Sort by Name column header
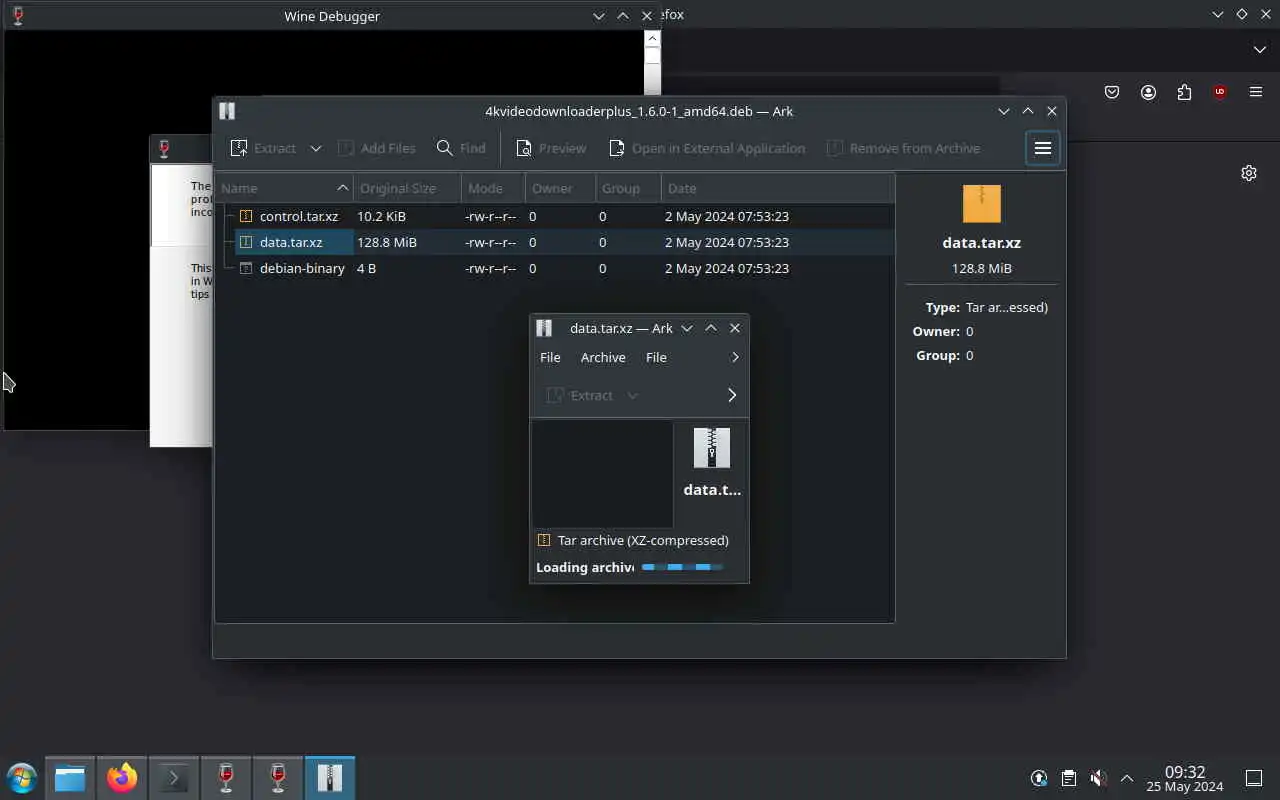 [284, 188]
